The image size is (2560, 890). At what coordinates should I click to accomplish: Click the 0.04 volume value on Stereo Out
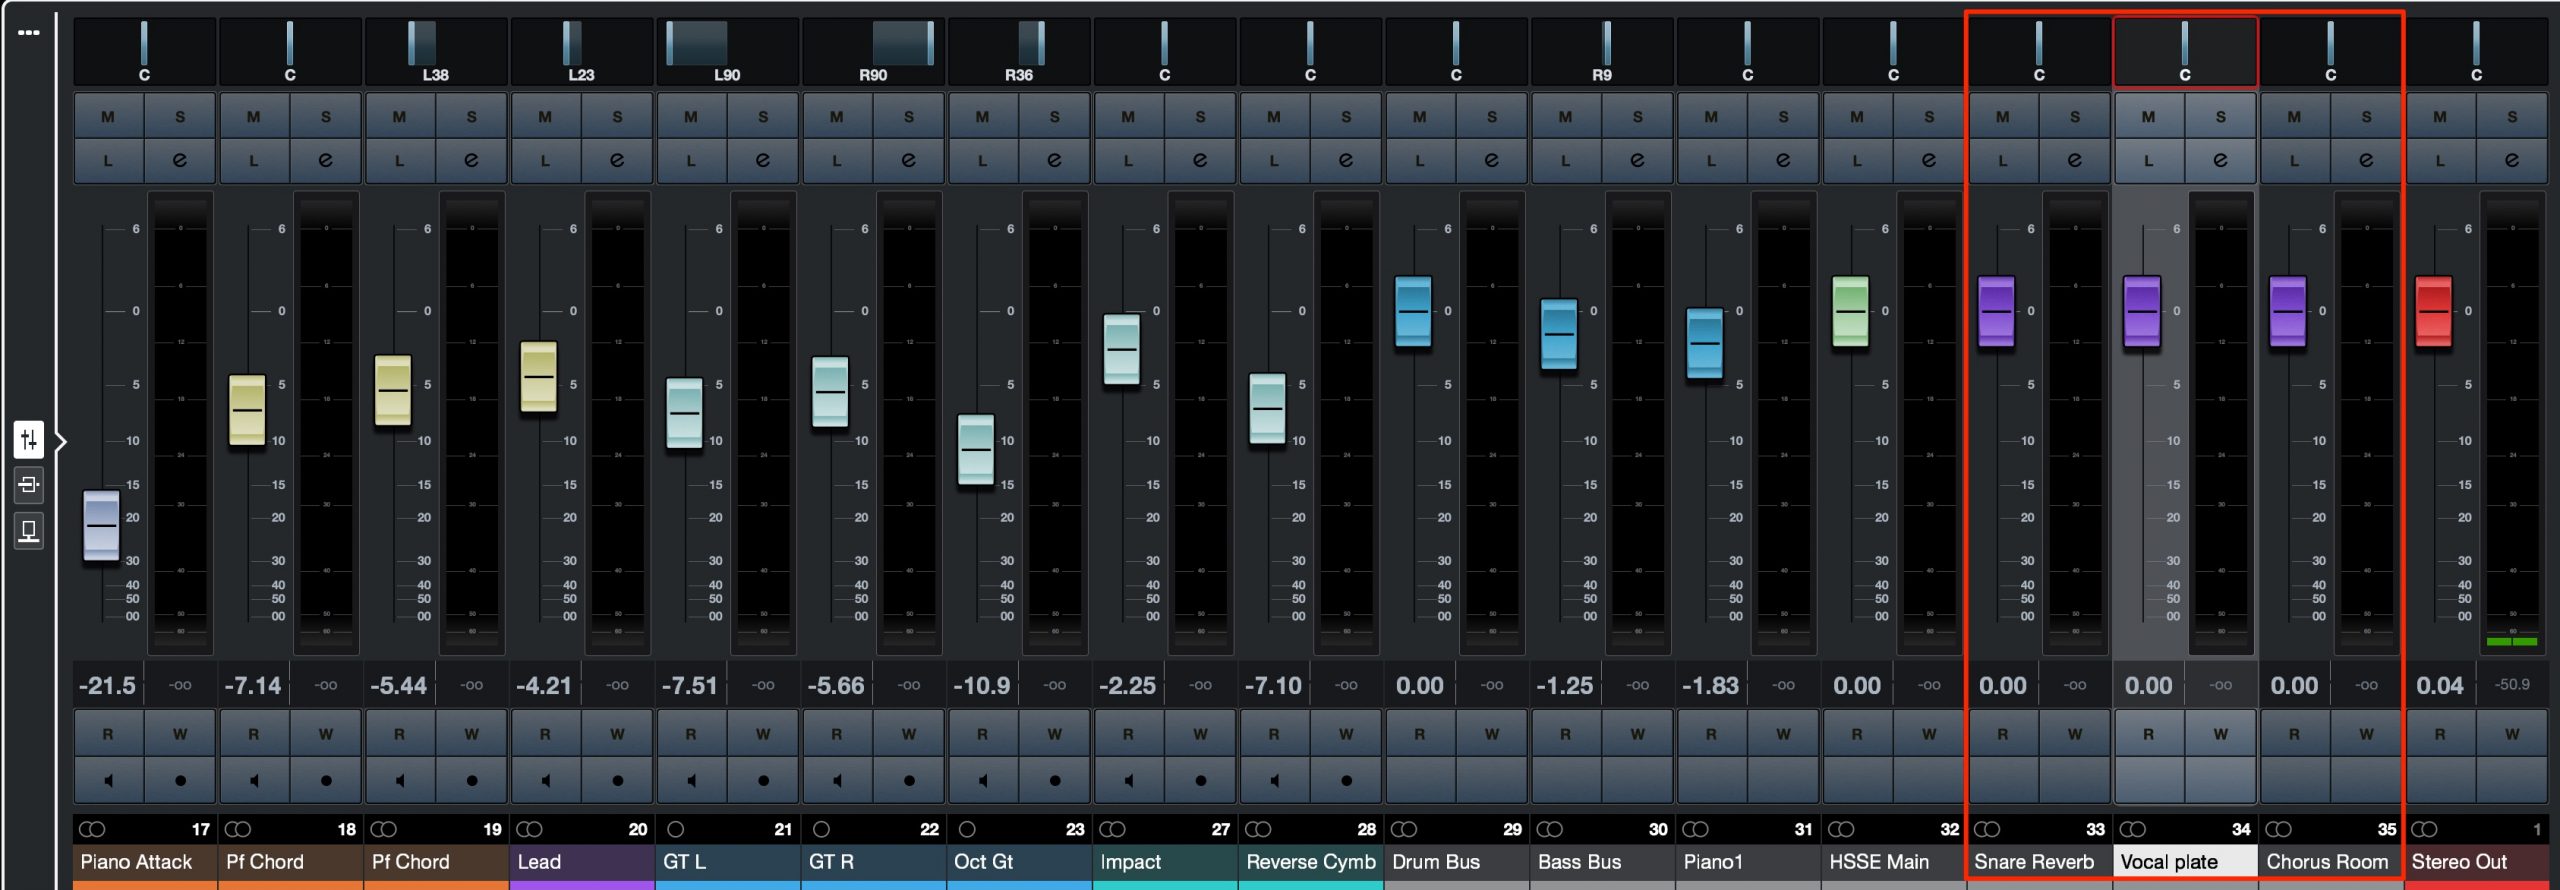tap(2439, 686)
